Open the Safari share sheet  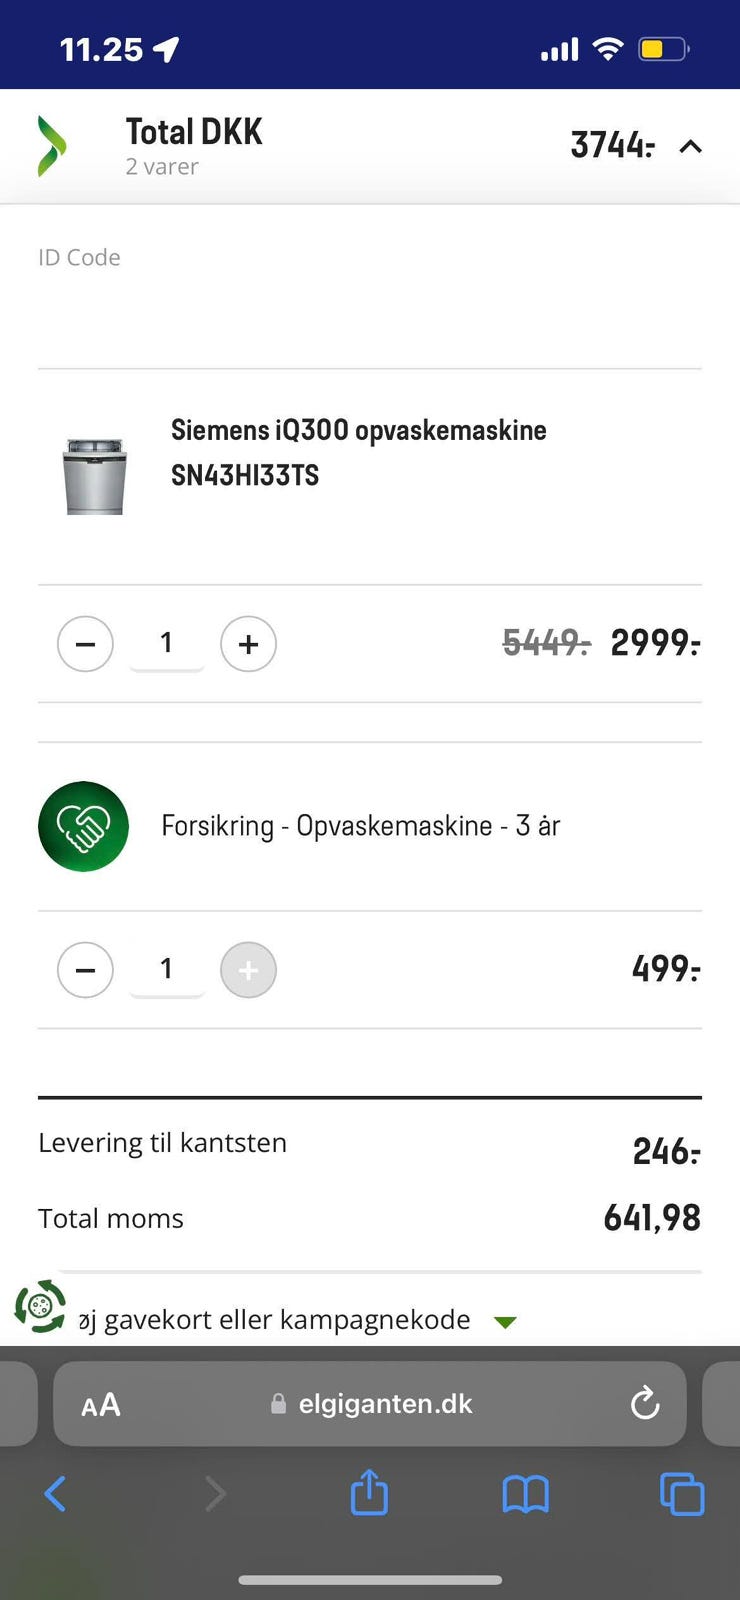coord(369,1492)
